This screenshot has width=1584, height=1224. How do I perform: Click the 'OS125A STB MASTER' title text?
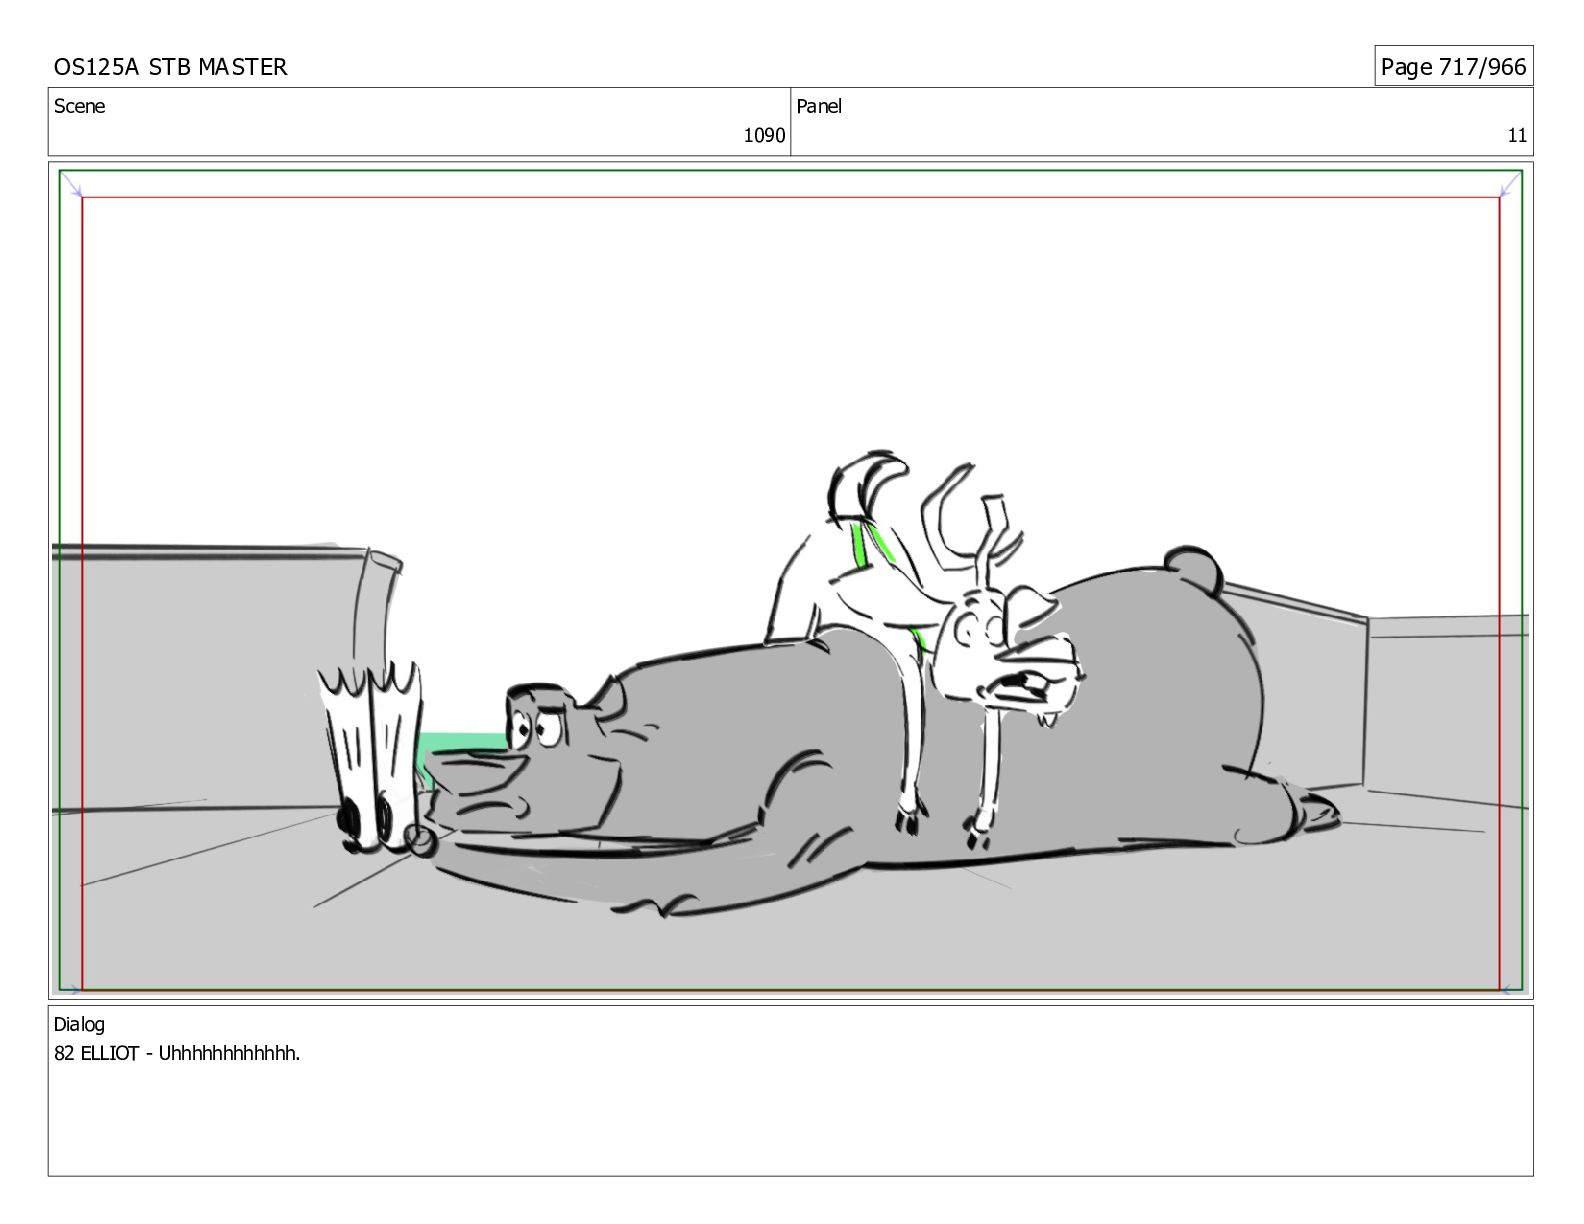[x=170, y=67]
